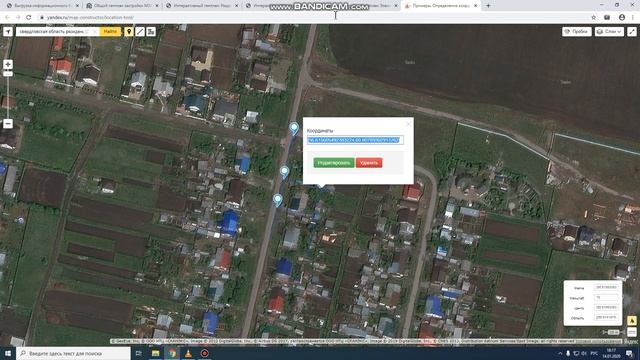The height and width of the screenshot is (360, 640).
Task: Reload the current page
Action: tap(29, 17)
